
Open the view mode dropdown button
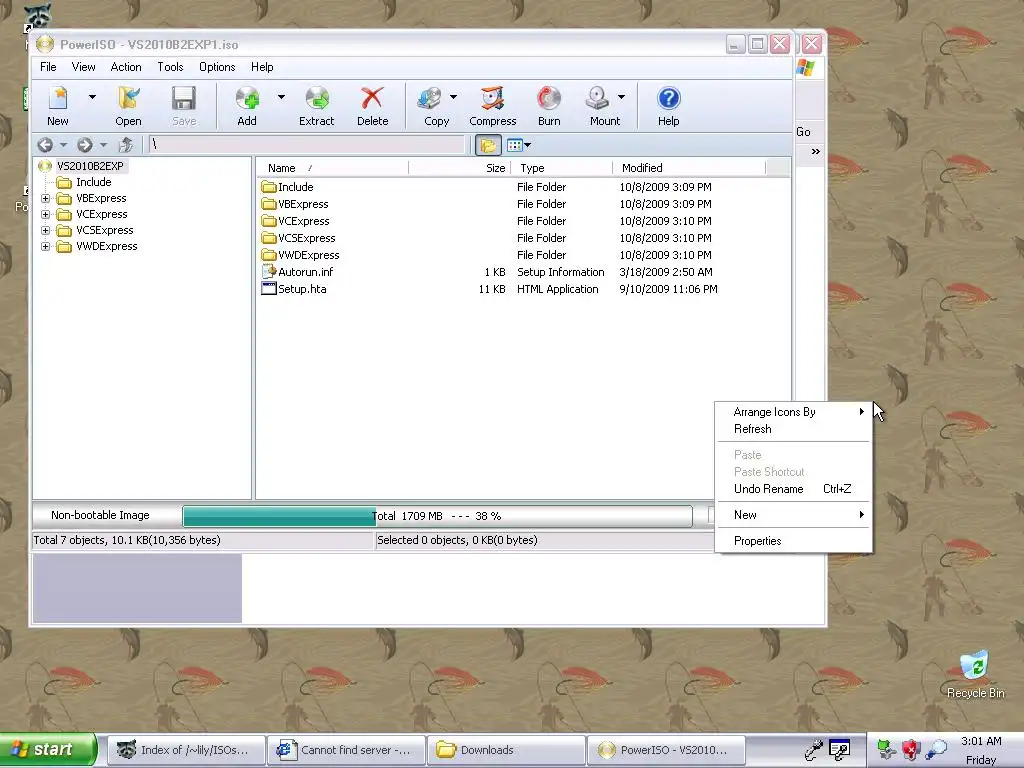pyautogui.click(x=519, y=145)
